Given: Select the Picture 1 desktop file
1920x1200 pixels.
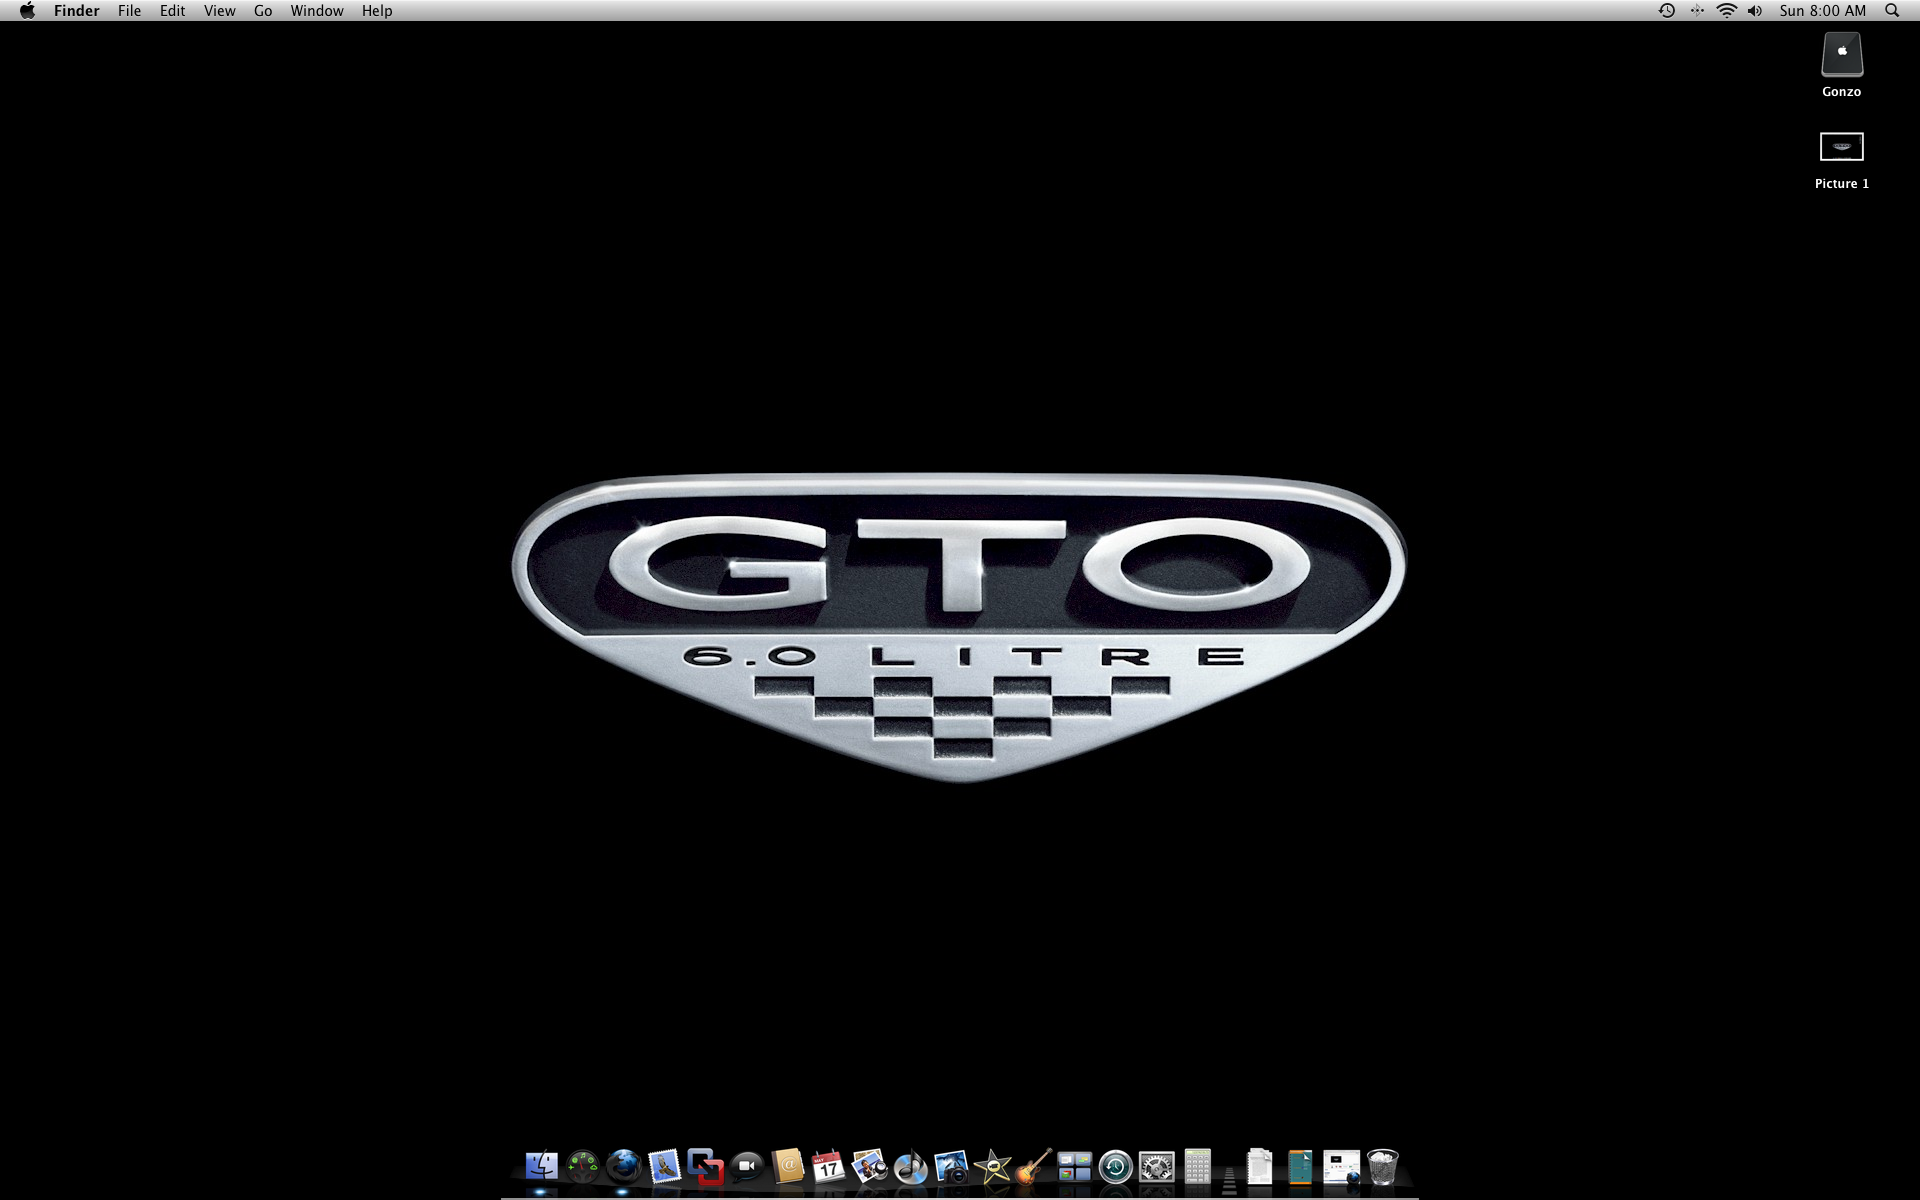Looking at the screenshot, I should 1841,147.
